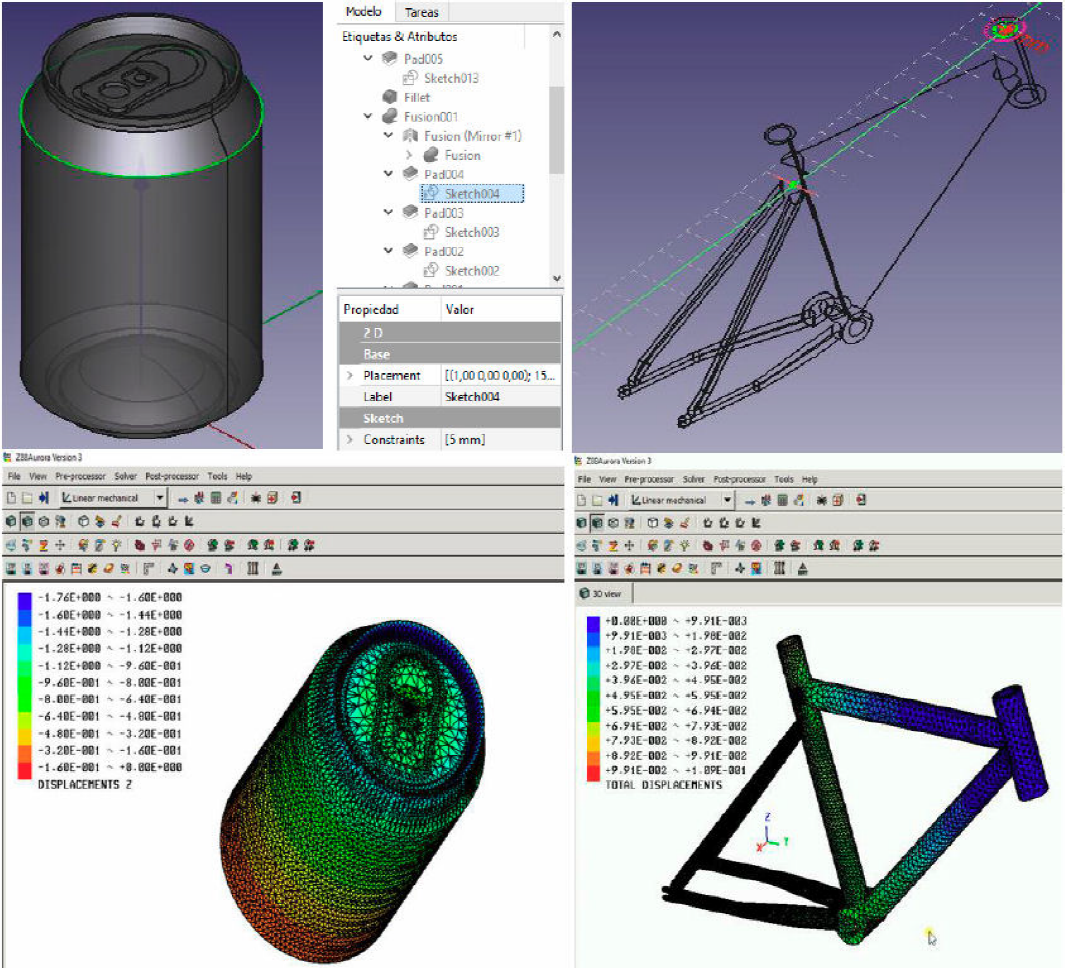Click the Label value field showing Sketch004

[500, 397]
